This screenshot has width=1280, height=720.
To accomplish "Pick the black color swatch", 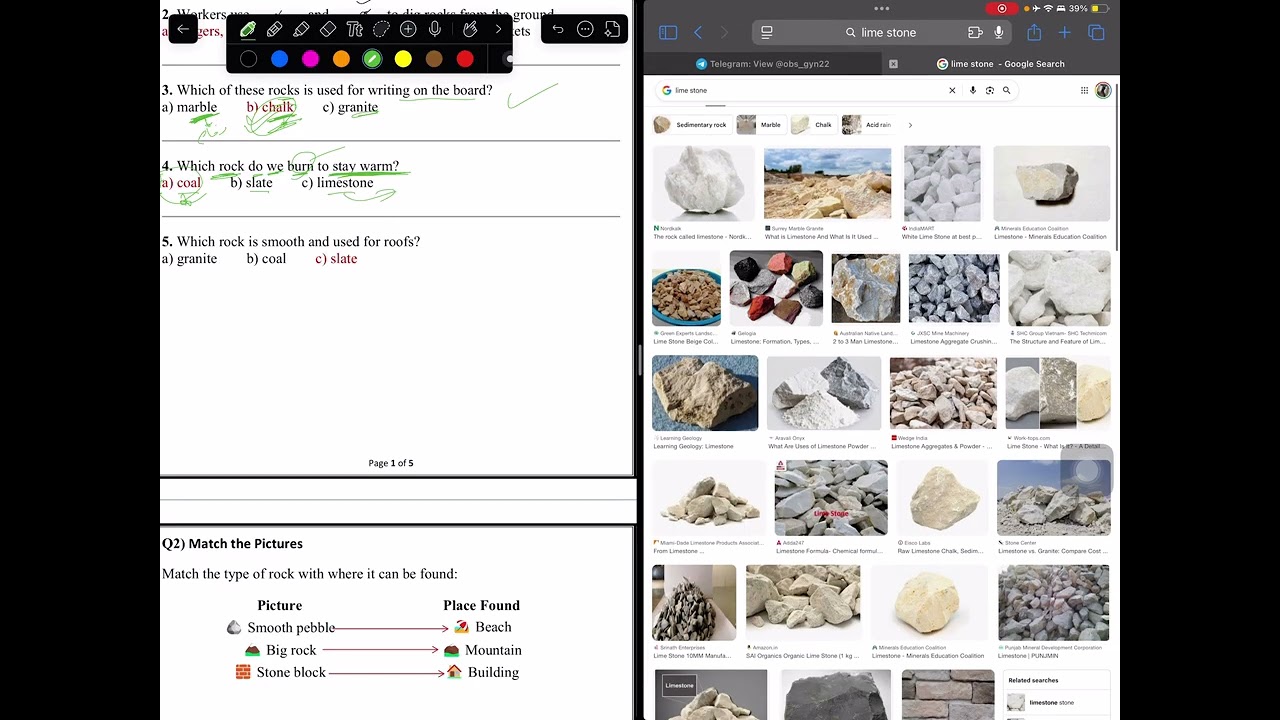I will click(248, 60).
